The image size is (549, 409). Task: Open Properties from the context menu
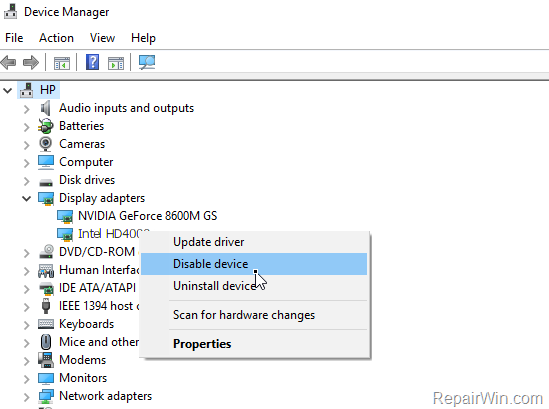[x=202, y=344]
